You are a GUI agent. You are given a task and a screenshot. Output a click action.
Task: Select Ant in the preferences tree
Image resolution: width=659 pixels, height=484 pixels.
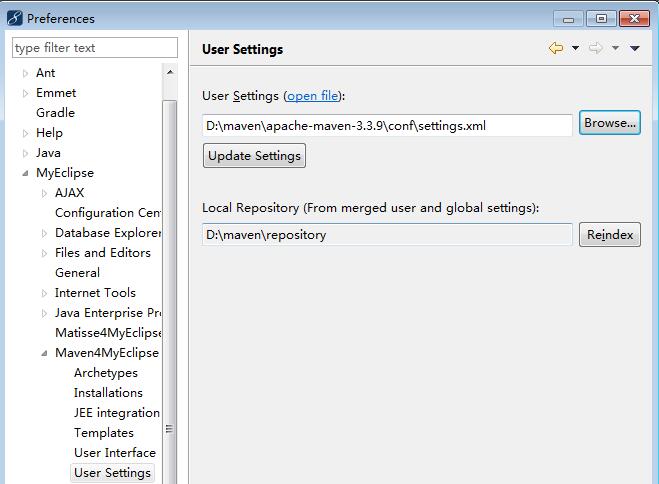45,73
